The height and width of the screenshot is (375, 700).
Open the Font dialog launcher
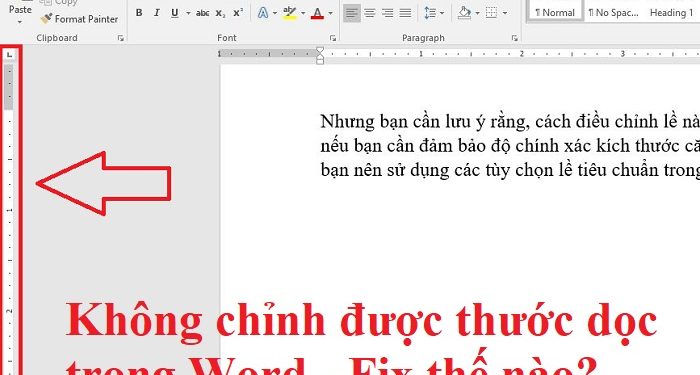click(x=333, y=38)
